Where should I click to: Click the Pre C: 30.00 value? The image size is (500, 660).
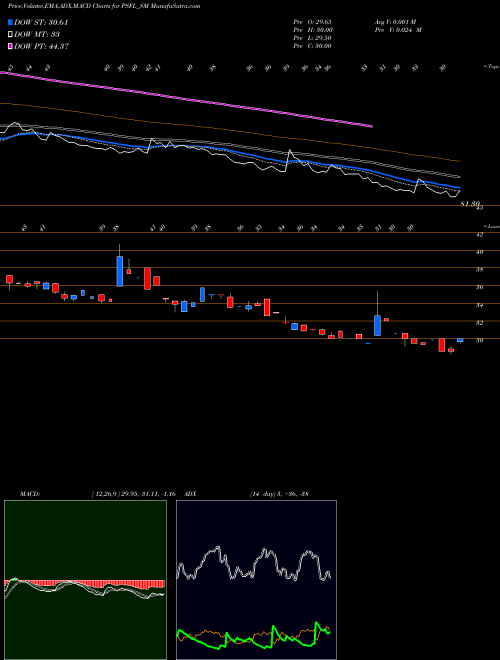(312, 46)
